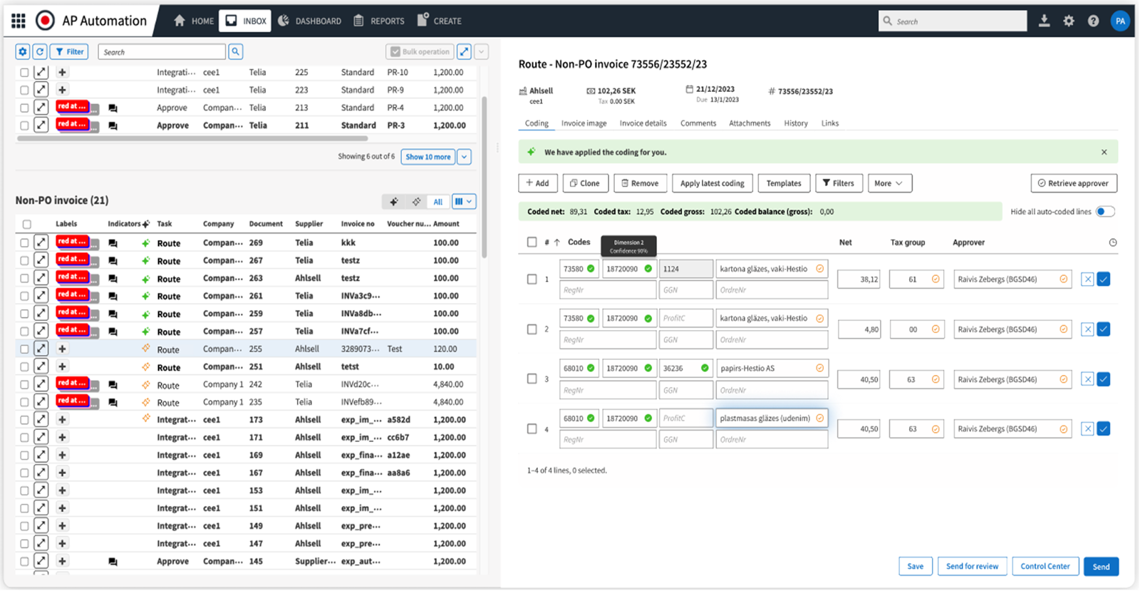Viewport: 1140px width, 591px height.
Task: Click the Downloads icon in the top bar
Action: point(1045,20)
